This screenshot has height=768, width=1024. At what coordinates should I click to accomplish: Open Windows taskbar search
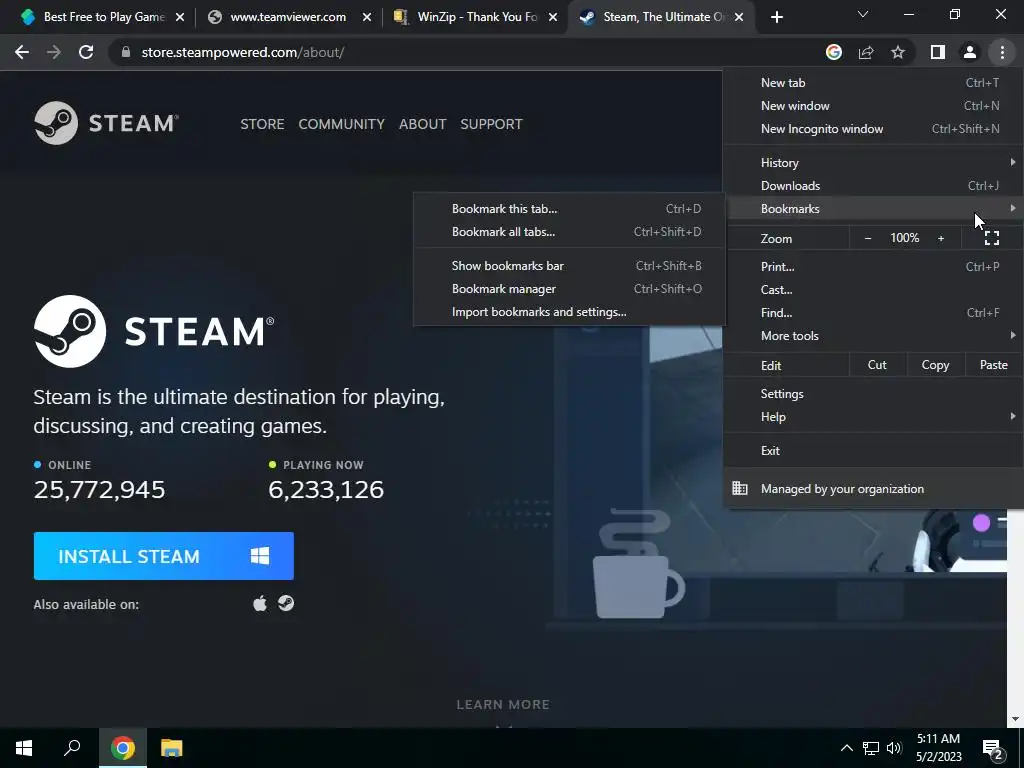(x=72, y=748)
